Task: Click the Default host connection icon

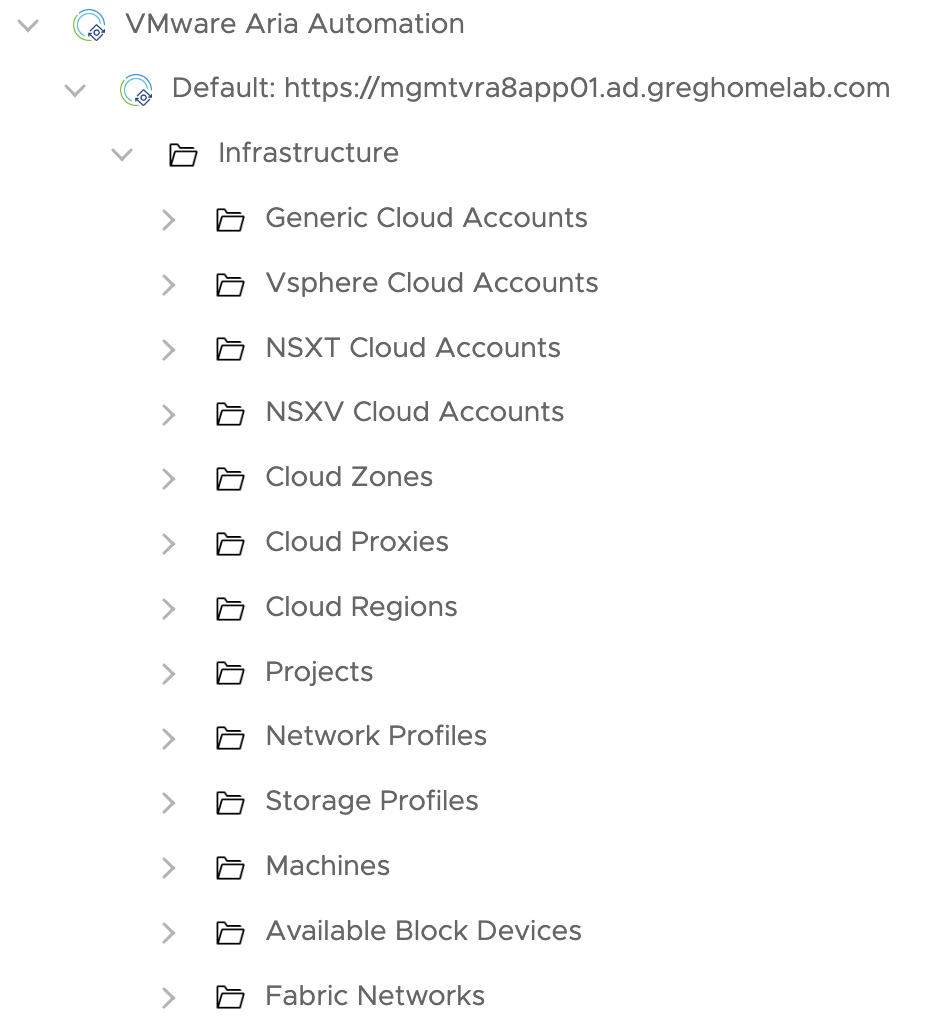Action: coord(136,90)
